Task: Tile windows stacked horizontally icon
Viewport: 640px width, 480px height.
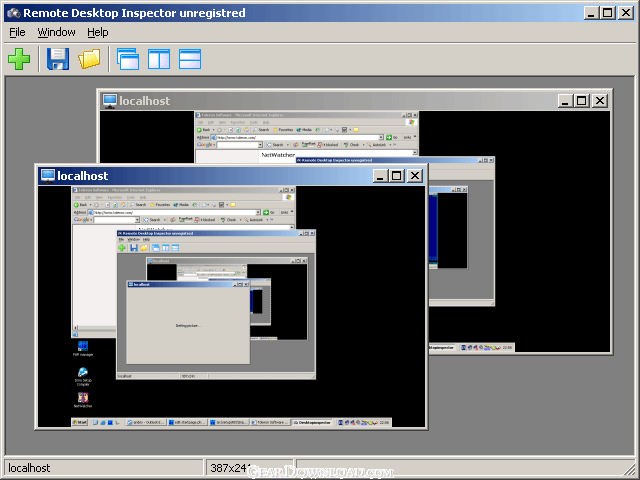Action: 190,59
